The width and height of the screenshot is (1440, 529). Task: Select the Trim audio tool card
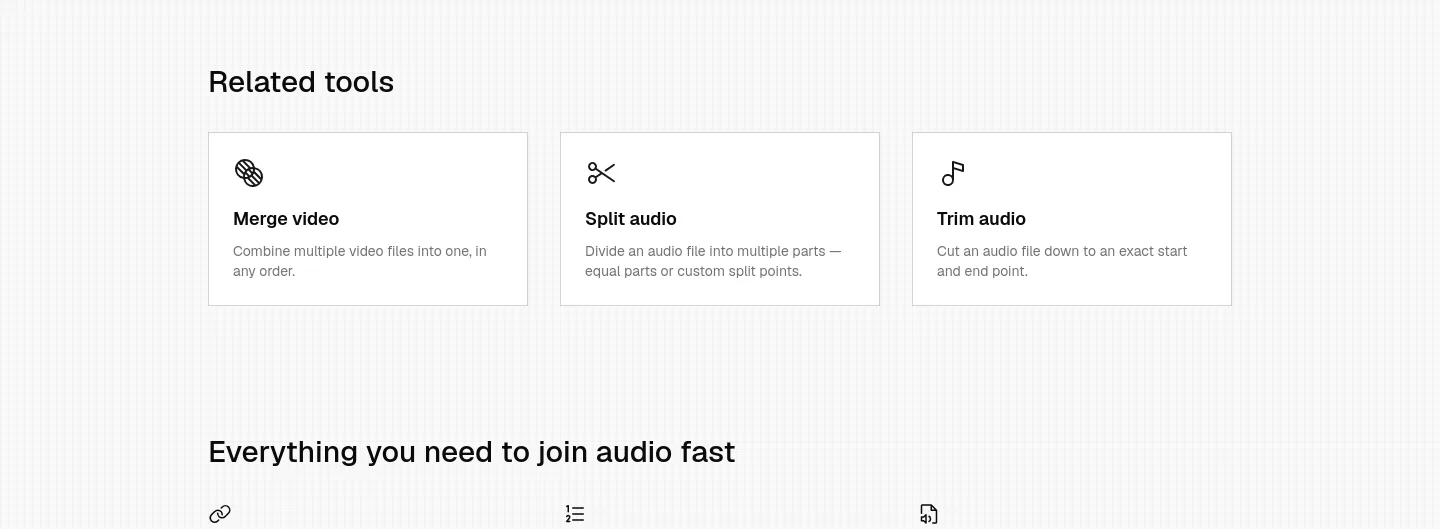point(1072,219)
